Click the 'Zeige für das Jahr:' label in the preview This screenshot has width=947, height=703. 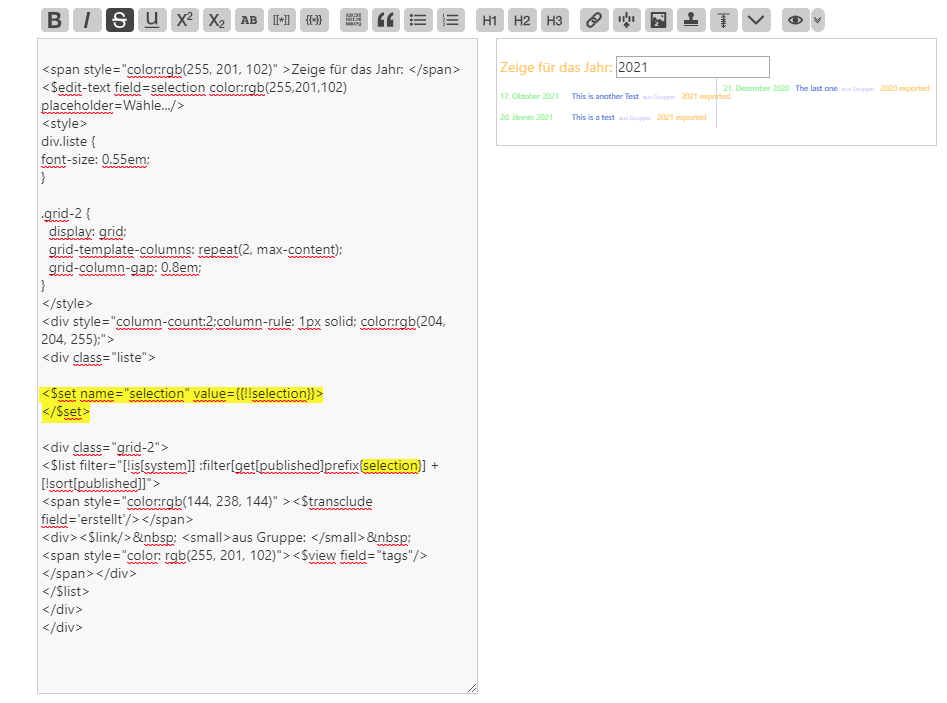tap(556, 67)
